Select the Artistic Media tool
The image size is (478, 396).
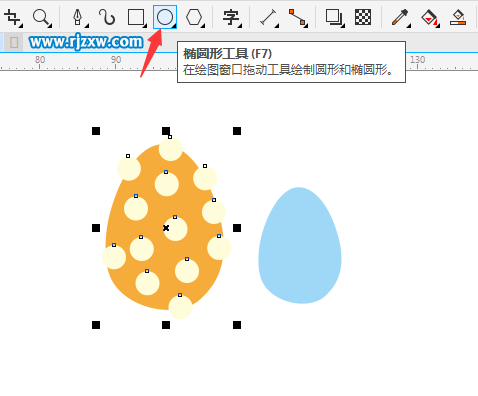click(107, 17)
